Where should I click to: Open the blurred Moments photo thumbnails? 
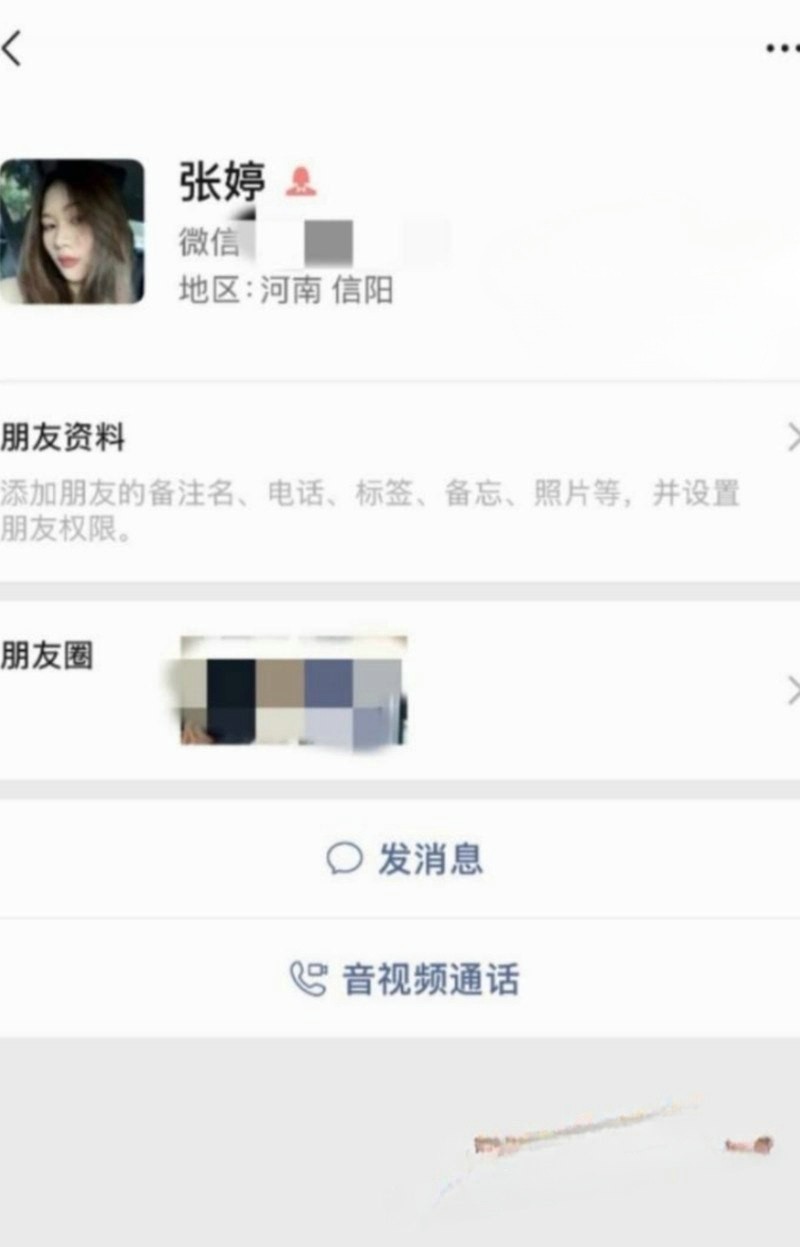[291, 691]
